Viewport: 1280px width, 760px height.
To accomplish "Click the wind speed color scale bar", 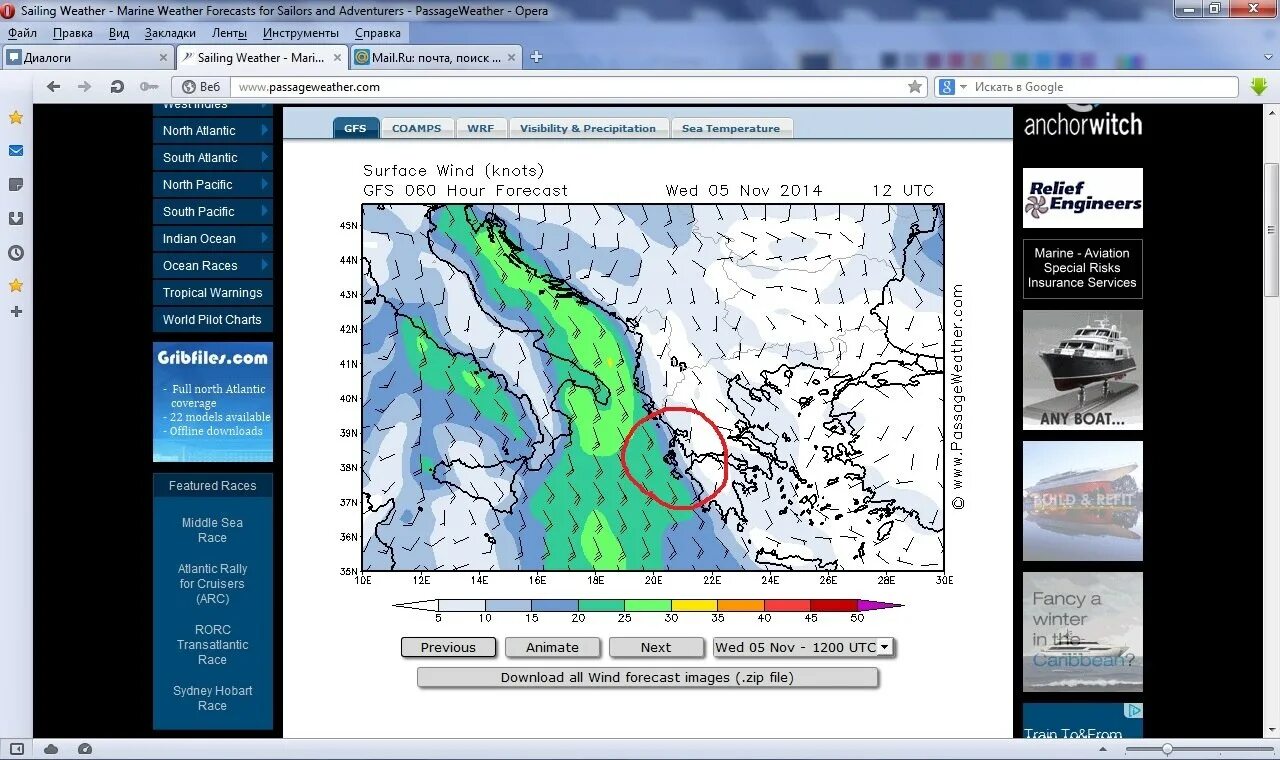I will [x=650, y=603].
